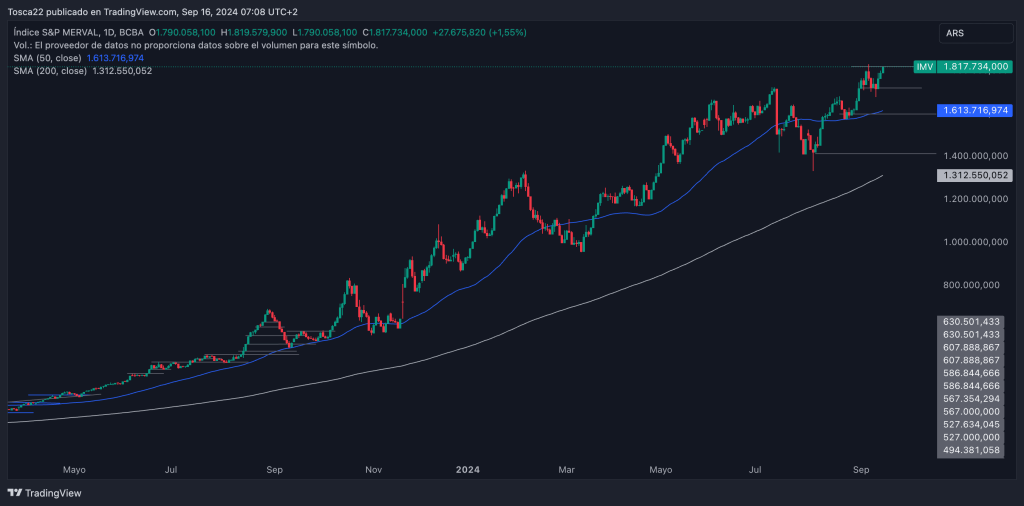
Task: Select the SMA (50, close) legend entry
Action: click(x=47, y=59)
